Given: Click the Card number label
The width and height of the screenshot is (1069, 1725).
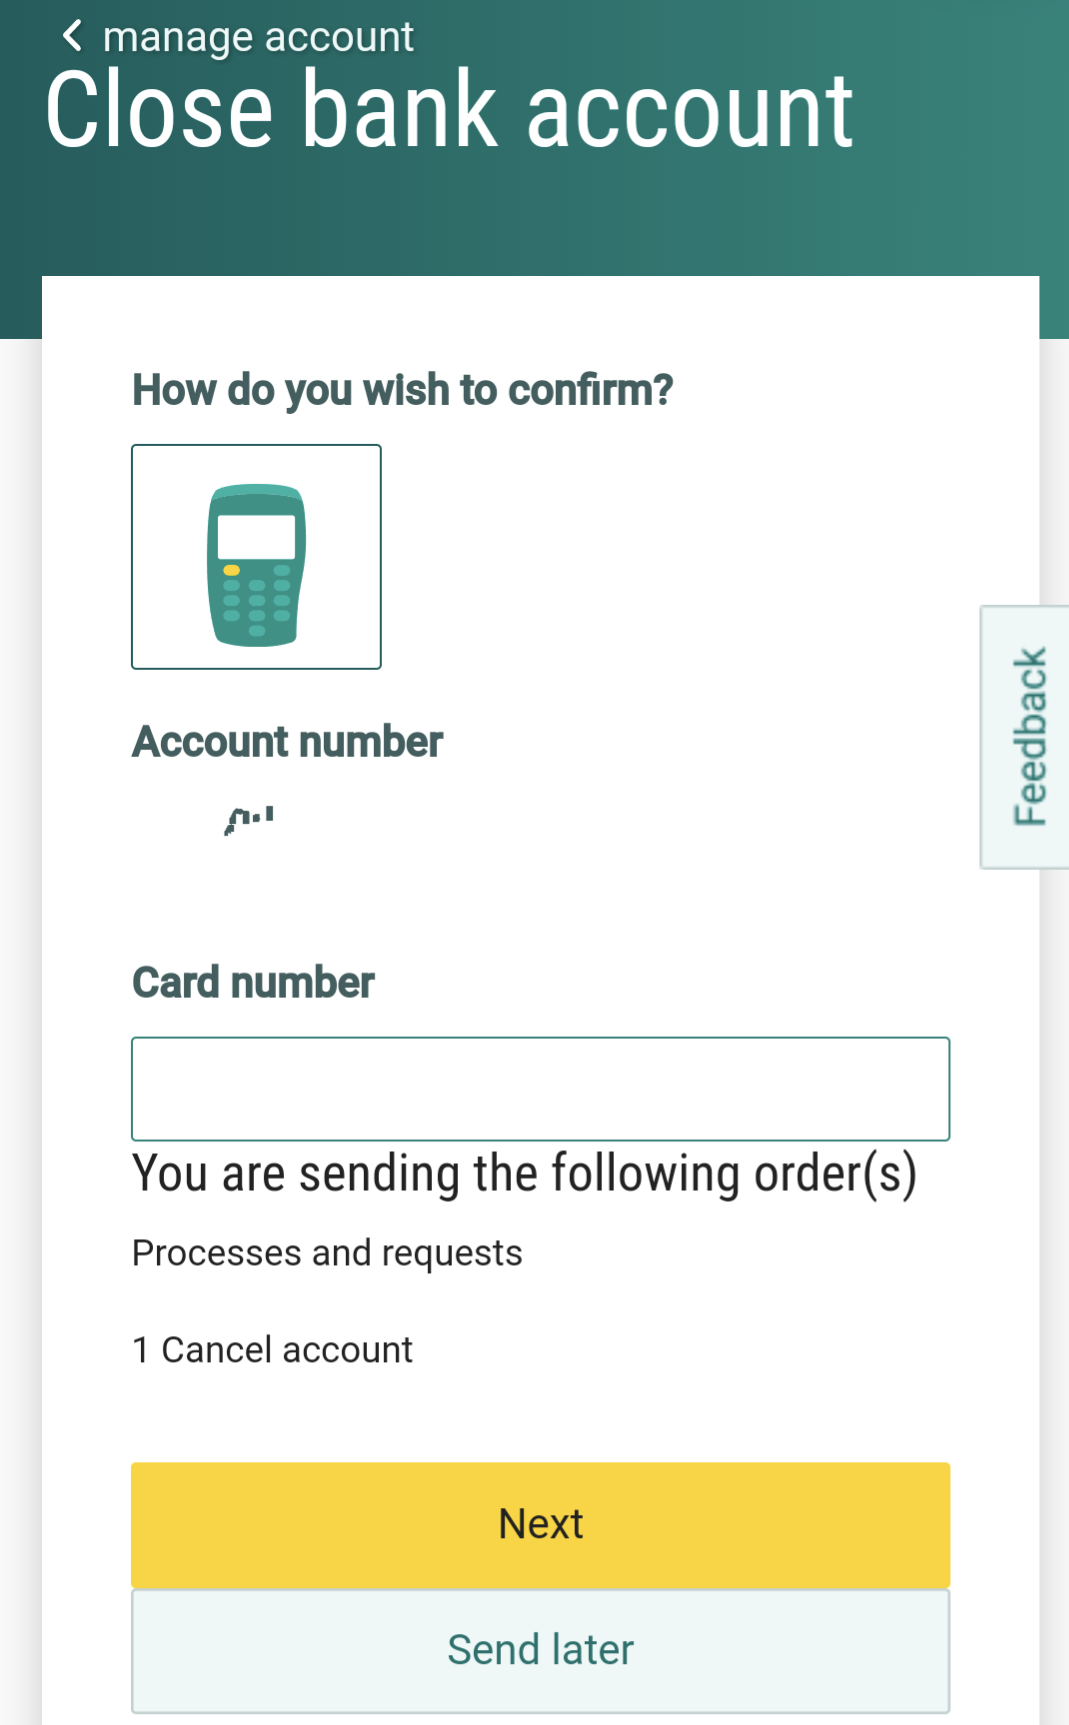Looking at the screenshot, I should [x=253, y=983].
